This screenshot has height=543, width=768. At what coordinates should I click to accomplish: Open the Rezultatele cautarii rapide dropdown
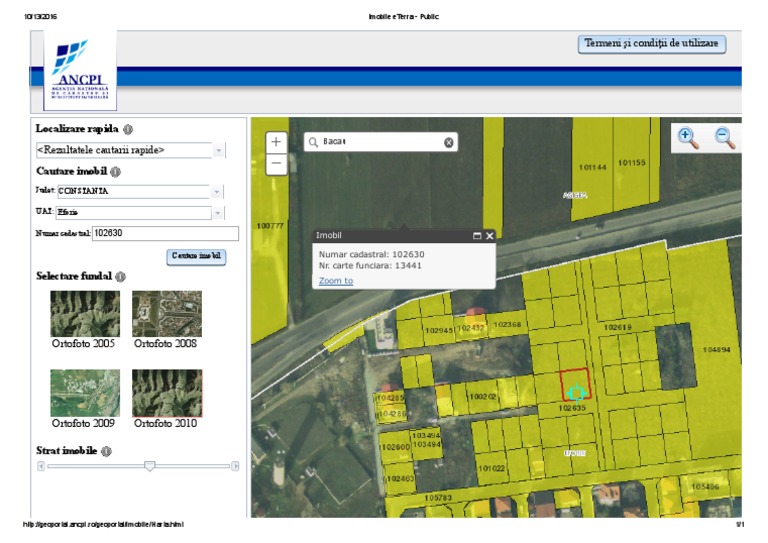coord(218,150)
